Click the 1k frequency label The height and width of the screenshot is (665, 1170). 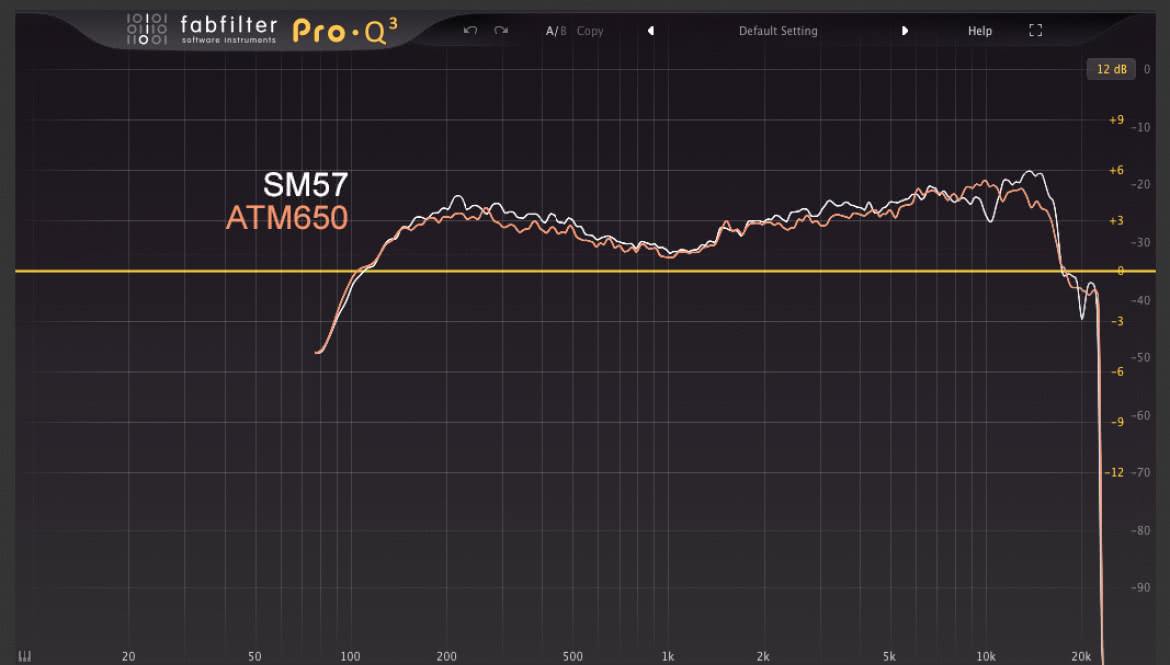[668, 657]
